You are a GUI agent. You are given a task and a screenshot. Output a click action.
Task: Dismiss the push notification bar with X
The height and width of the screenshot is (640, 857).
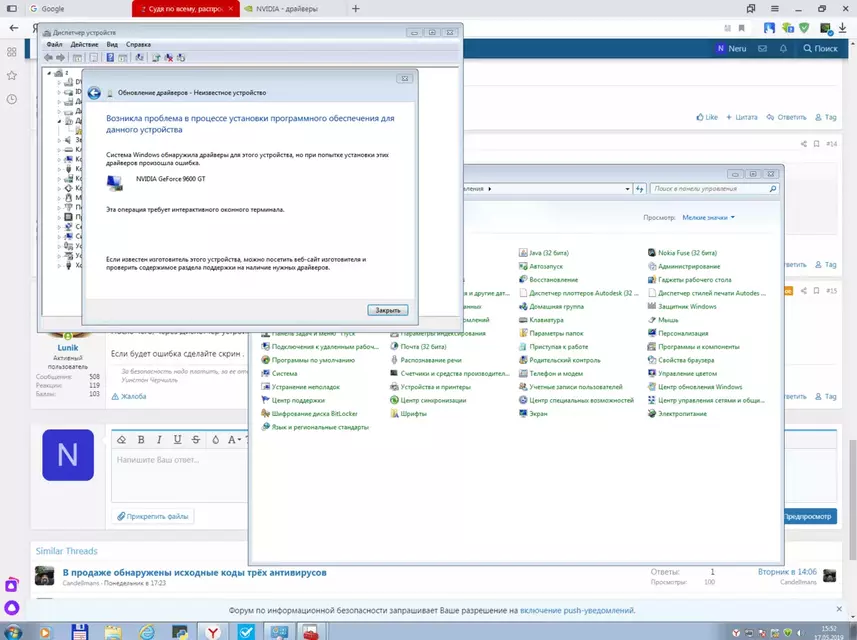[x=839, y=609]
